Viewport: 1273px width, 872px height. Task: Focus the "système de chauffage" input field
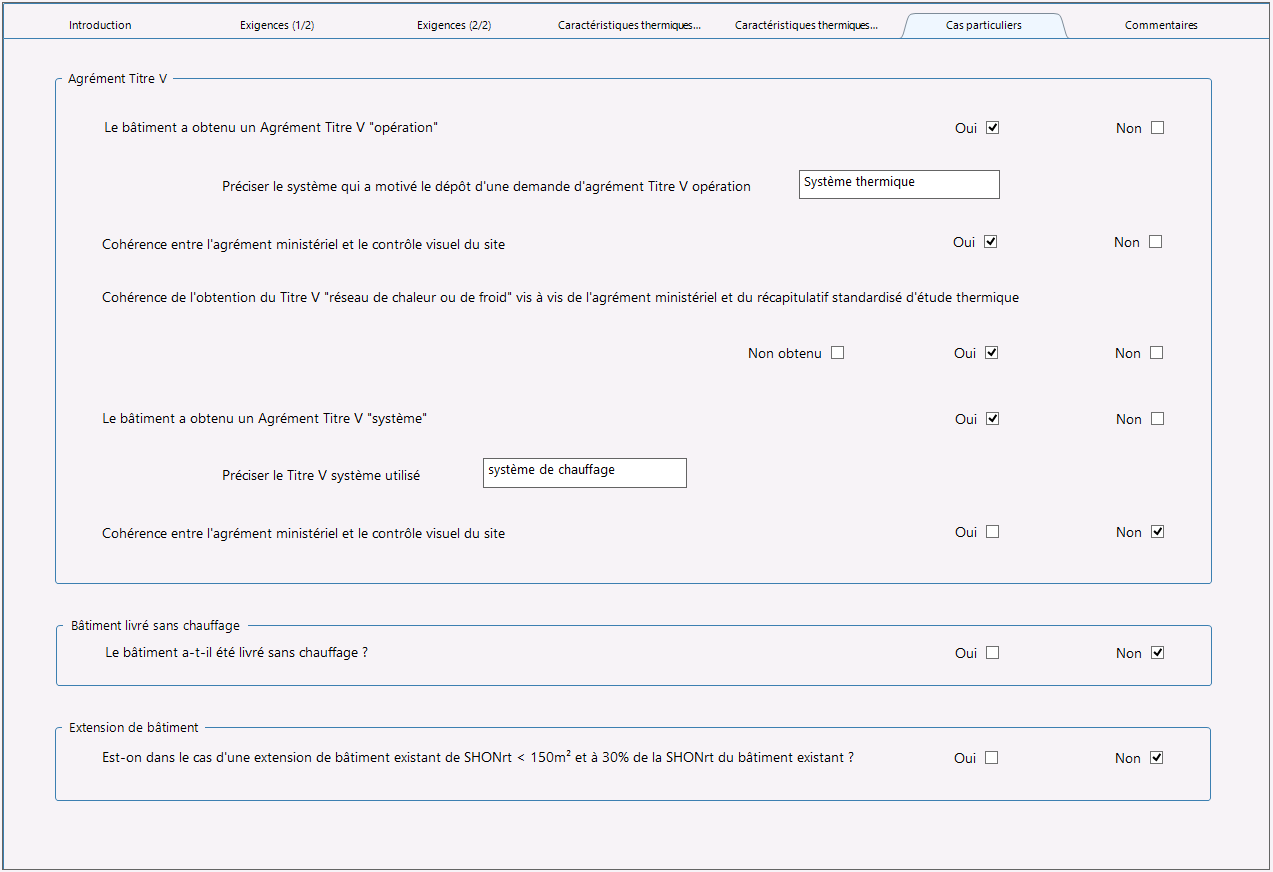(585, 473)
